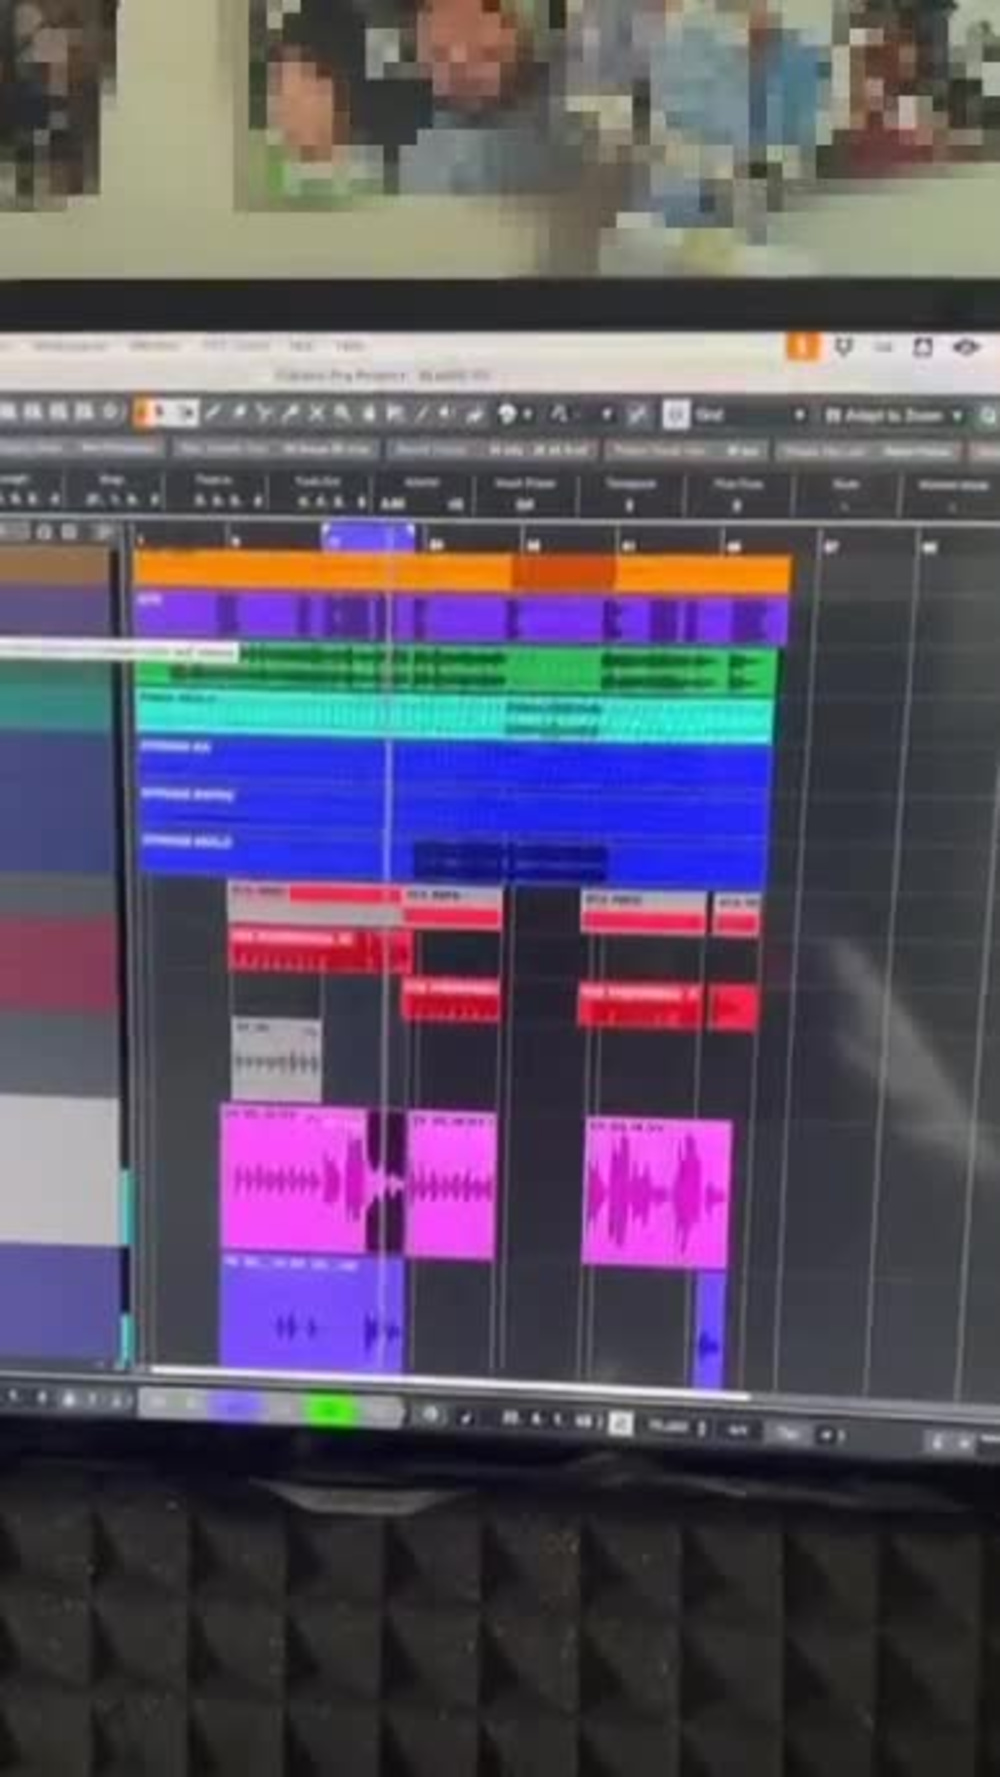Select the small grey audio clip
Image resolution: width=1000 pixels, height=1777 pixels.
click(276, 1060)
